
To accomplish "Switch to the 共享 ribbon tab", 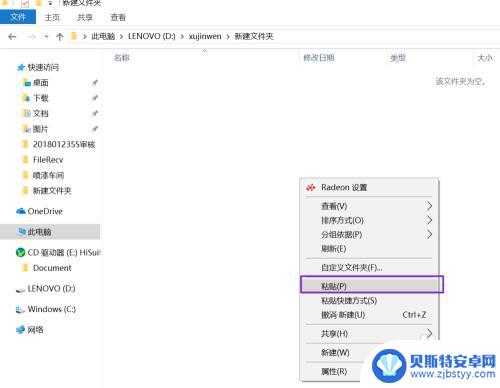I will click(85, 17).
